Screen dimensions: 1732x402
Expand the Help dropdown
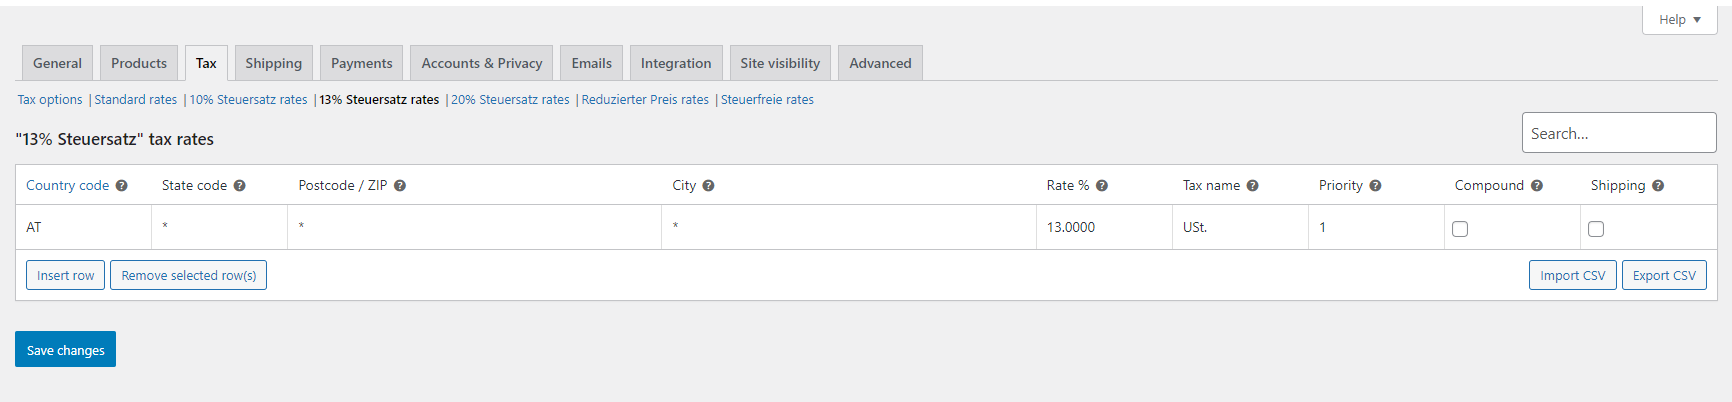click(x=1679, y=20)
